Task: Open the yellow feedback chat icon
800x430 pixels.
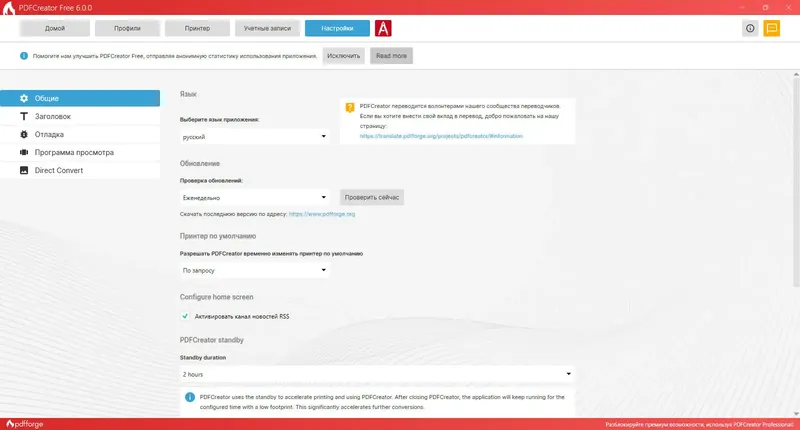Action: click(771, 29)
